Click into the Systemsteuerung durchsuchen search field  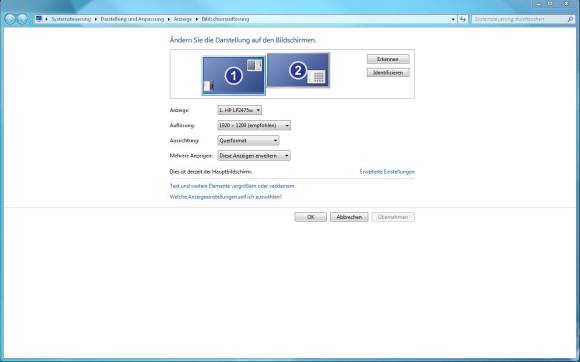[519, 19]
